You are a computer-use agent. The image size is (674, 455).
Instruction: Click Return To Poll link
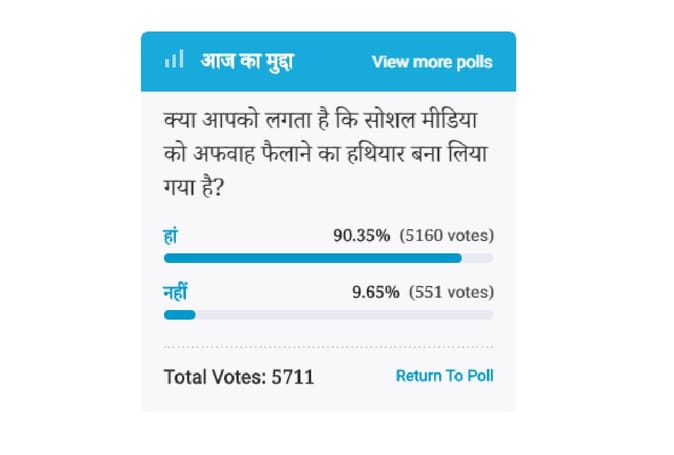coord(444,376)
